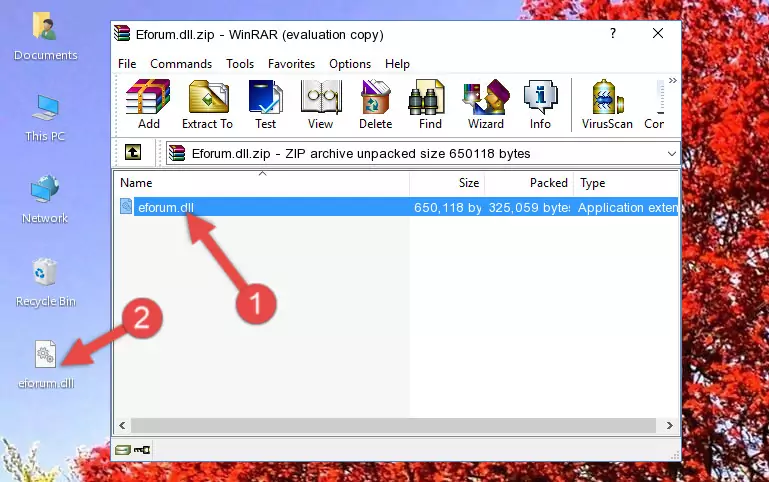Viewport: 769px width, 482px height.
Task: Sort by Type column header
Action: point(626,183)
